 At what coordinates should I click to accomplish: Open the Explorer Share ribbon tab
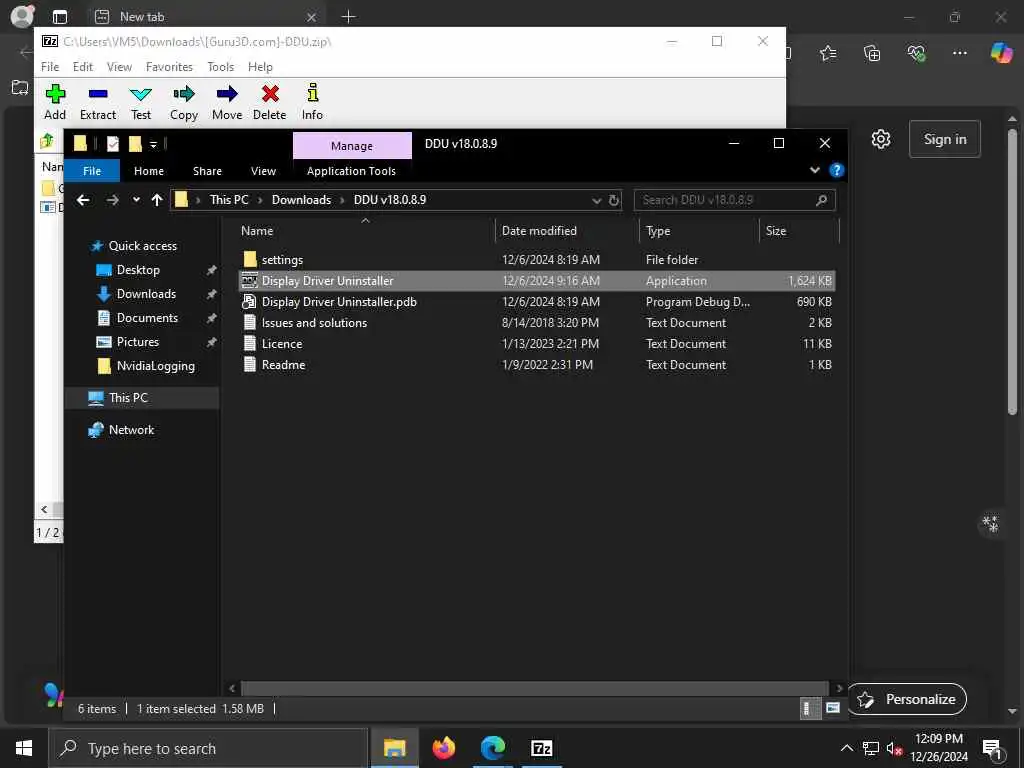click(207, 171)
